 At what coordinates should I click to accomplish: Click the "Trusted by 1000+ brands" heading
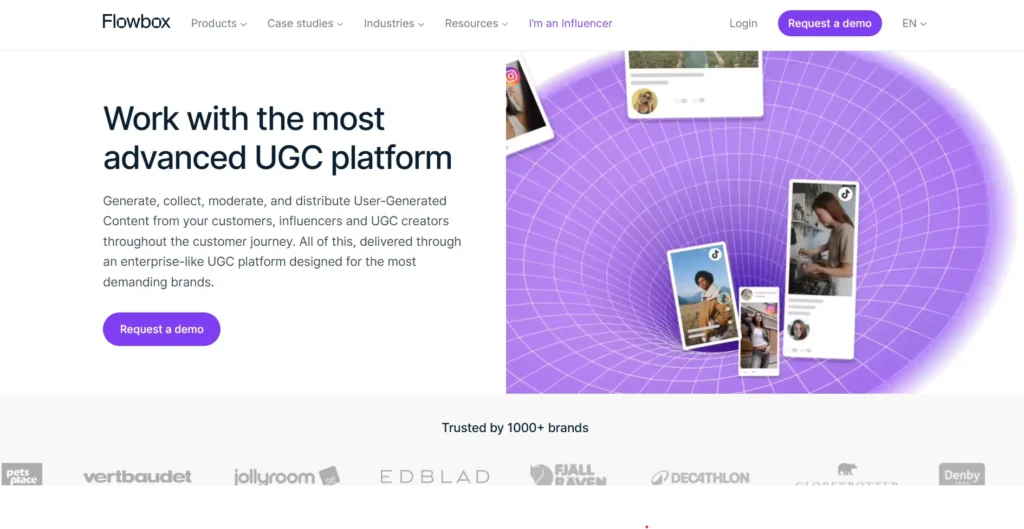pos(515,428)
